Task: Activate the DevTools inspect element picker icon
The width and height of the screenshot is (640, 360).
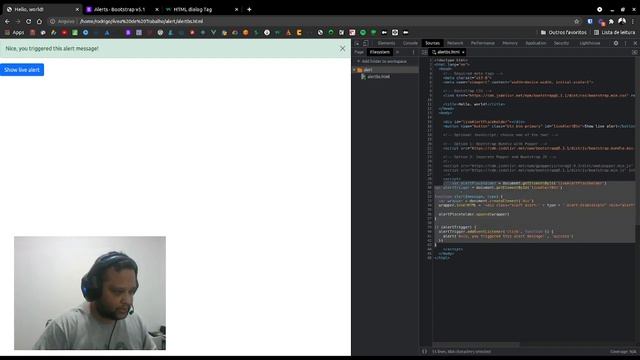Action: (357, 43)
